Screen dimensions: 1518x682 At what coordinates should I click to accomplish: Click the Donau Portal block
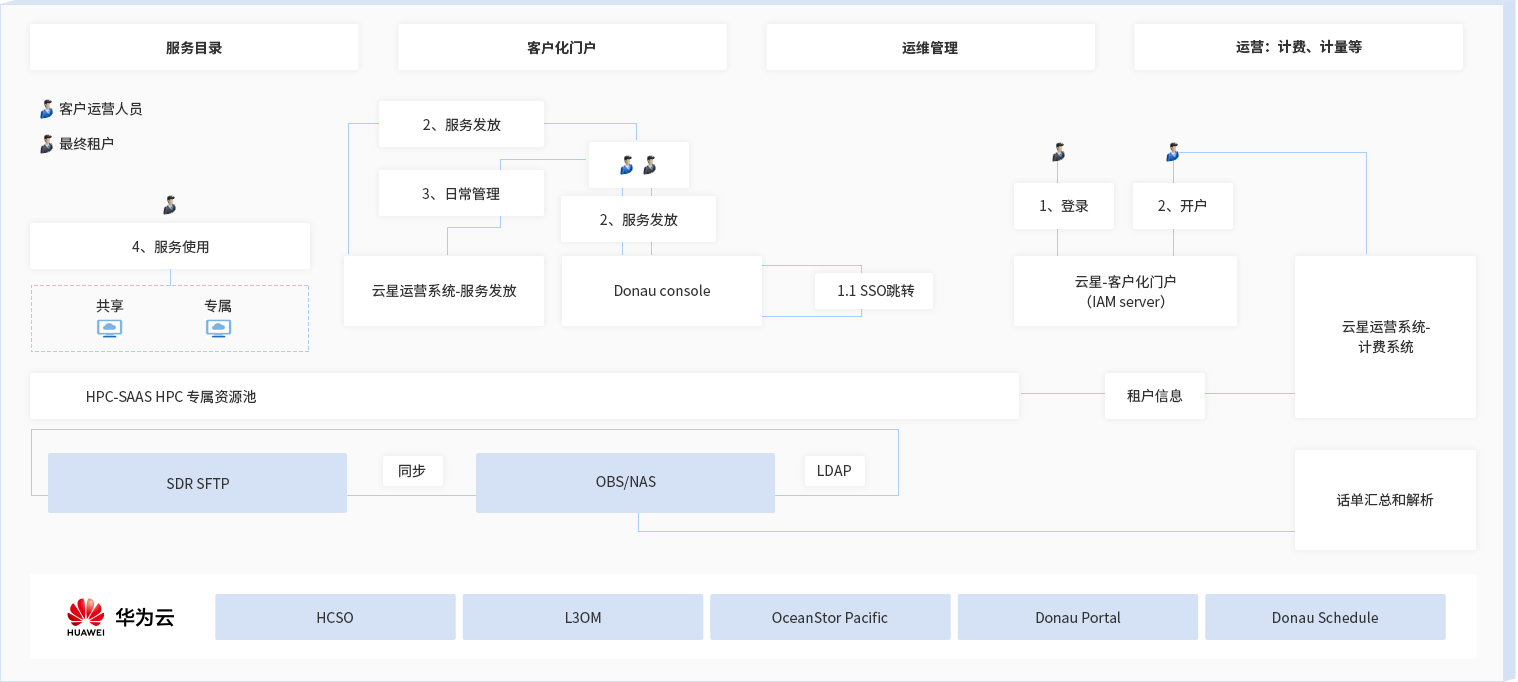[1078, 617]
